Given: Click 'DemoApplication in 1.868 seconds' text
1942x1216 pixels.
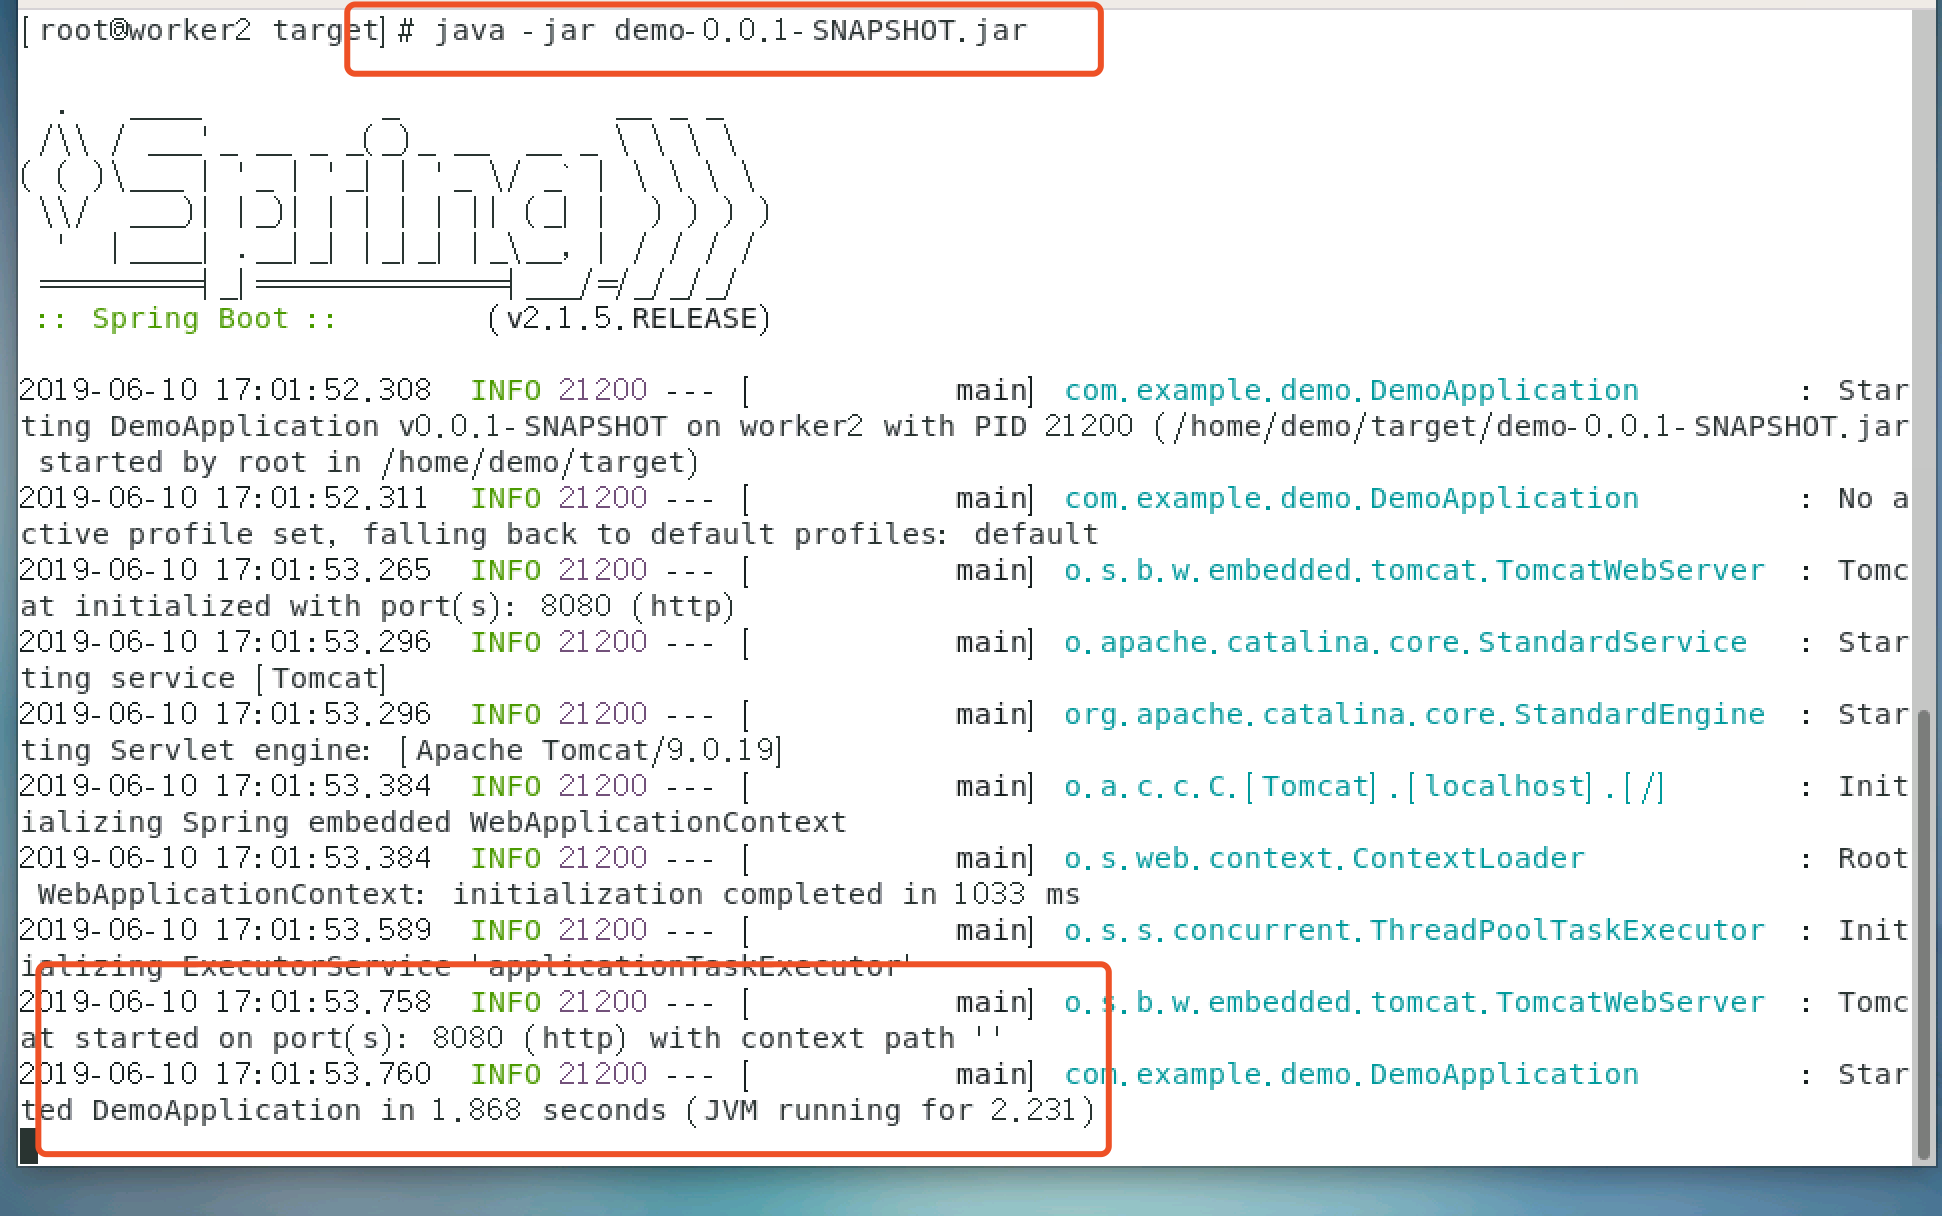Looking at the screenshot, I should click(379, 1110).
